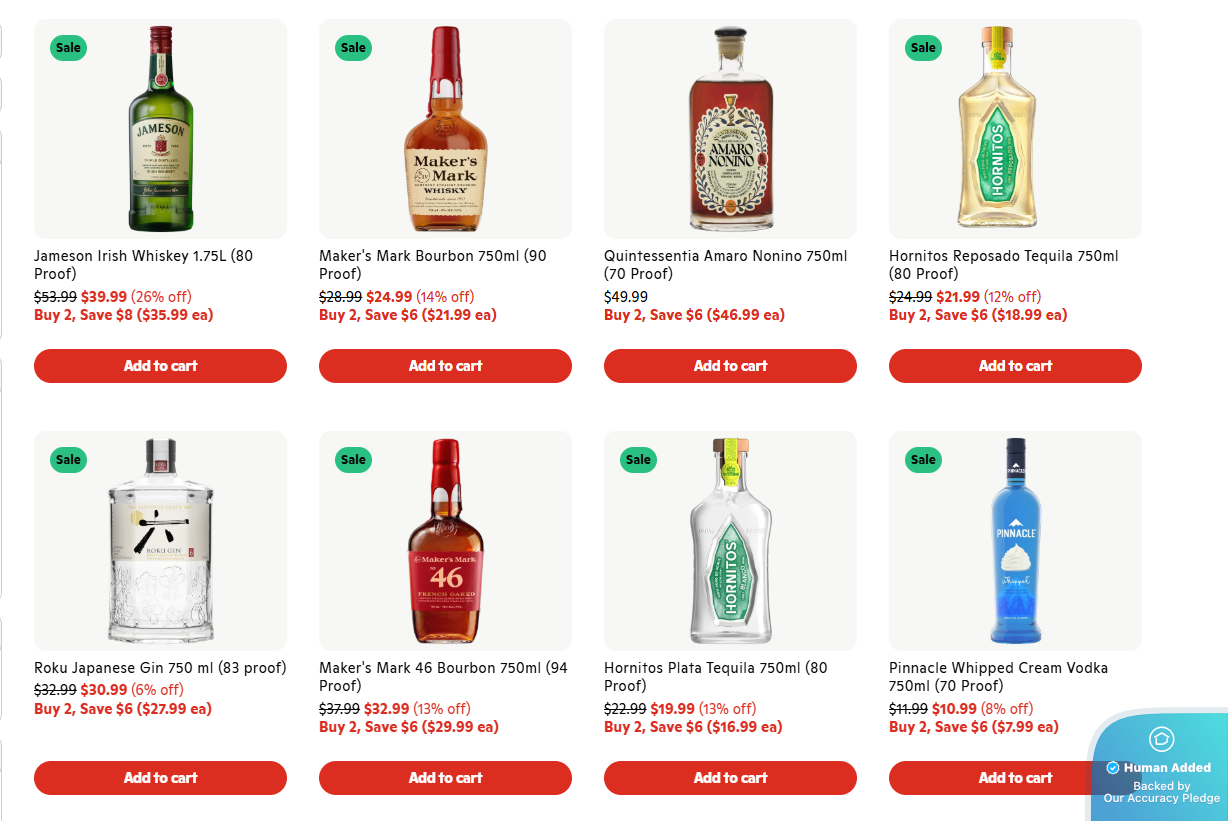Viewport: 1228px width, 821px height.
Task: Add Hornitos Reposado Tequila to cart
Action: tap(1015, 366)
